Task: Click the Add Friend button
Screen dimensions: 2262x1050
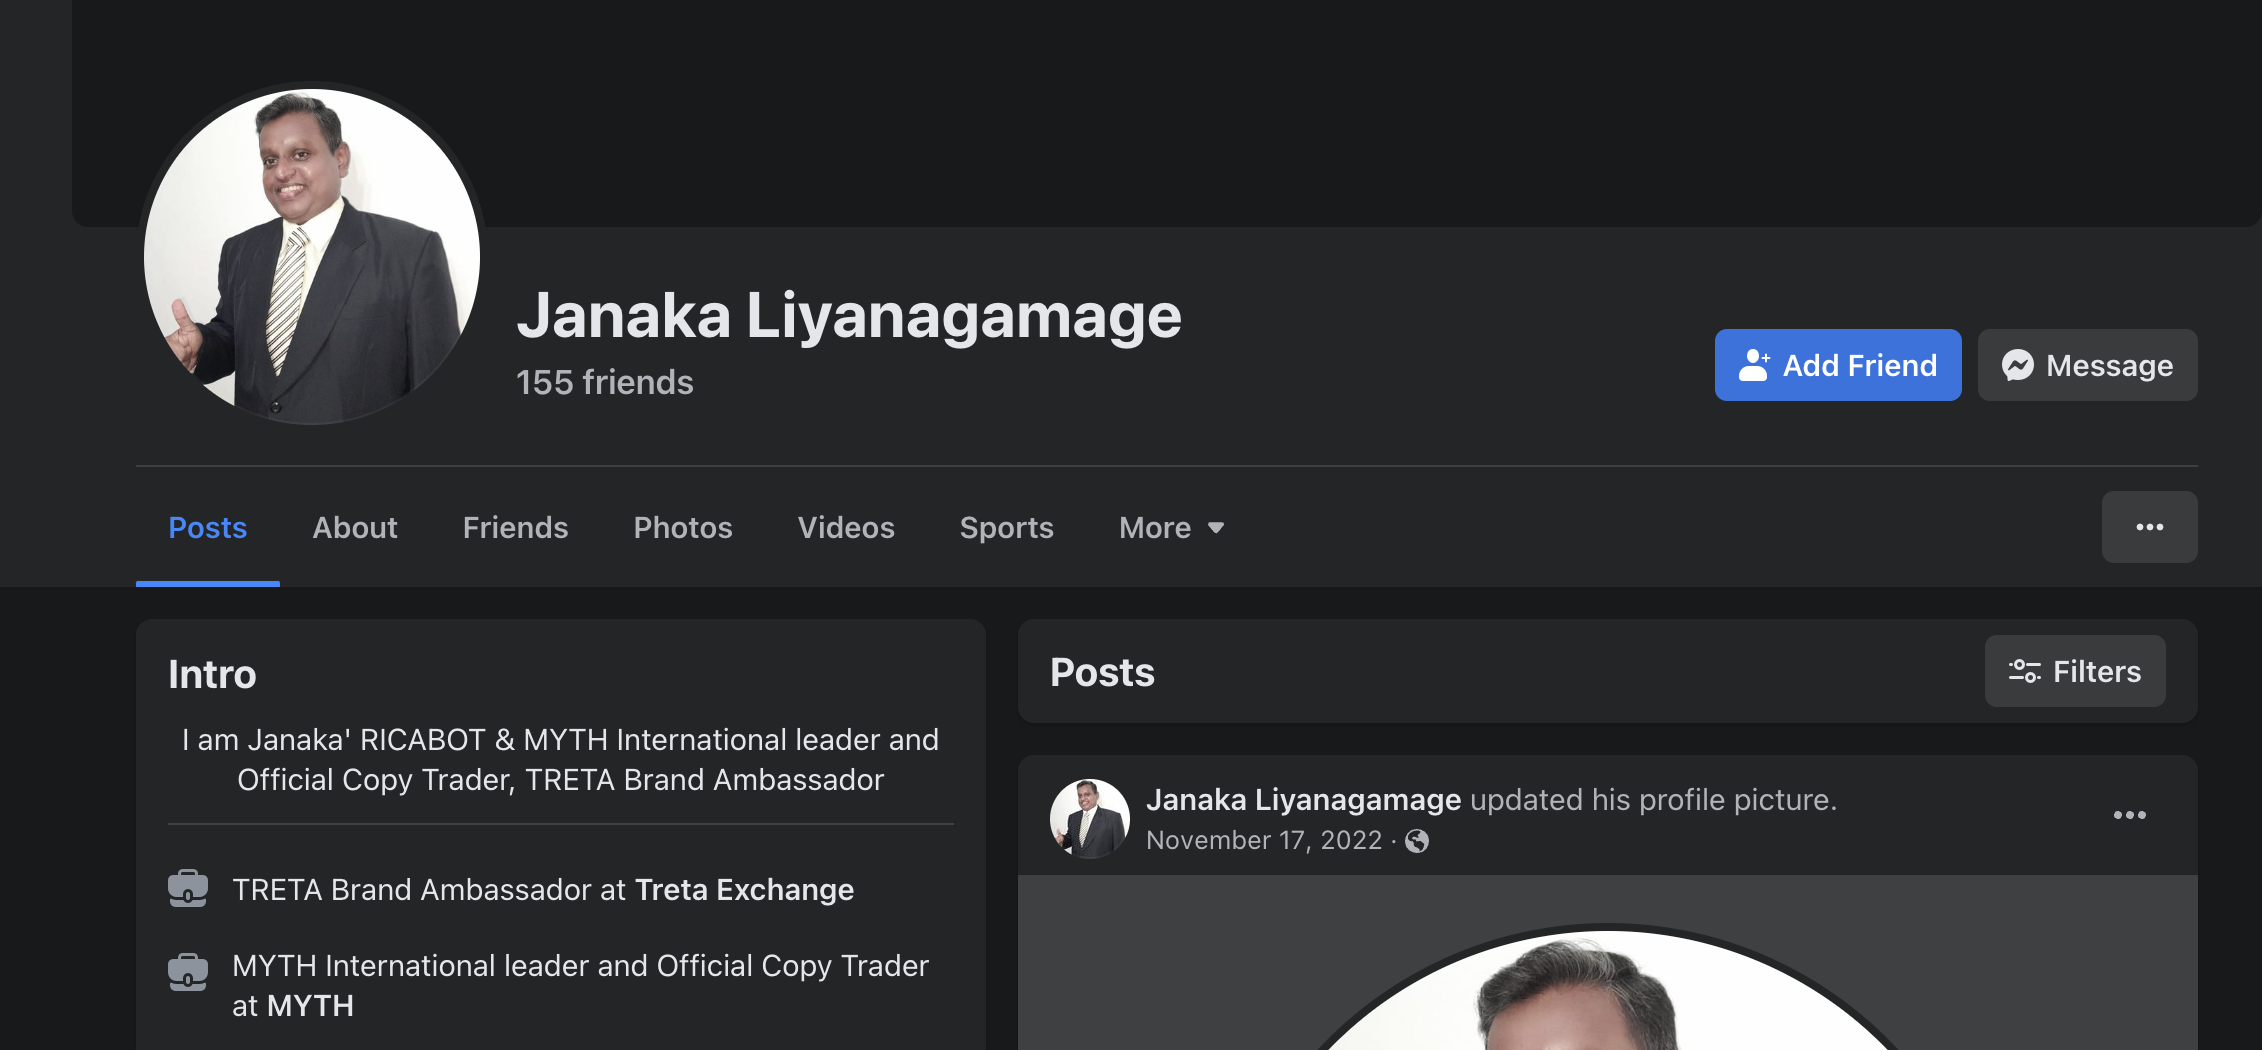Action: click(x=1838, y=365)
